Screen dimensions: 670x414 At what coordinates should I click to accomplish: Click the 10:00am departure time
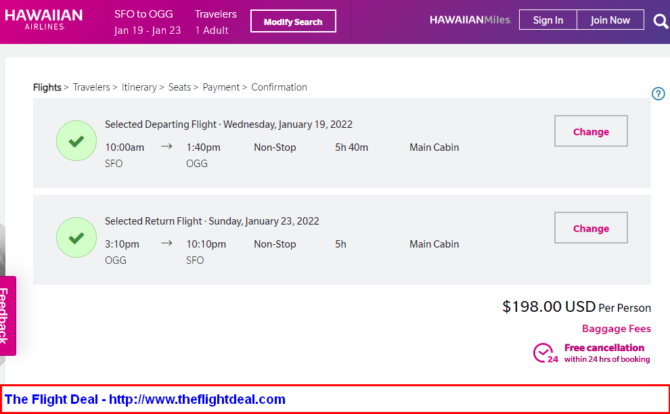(124, 147)
